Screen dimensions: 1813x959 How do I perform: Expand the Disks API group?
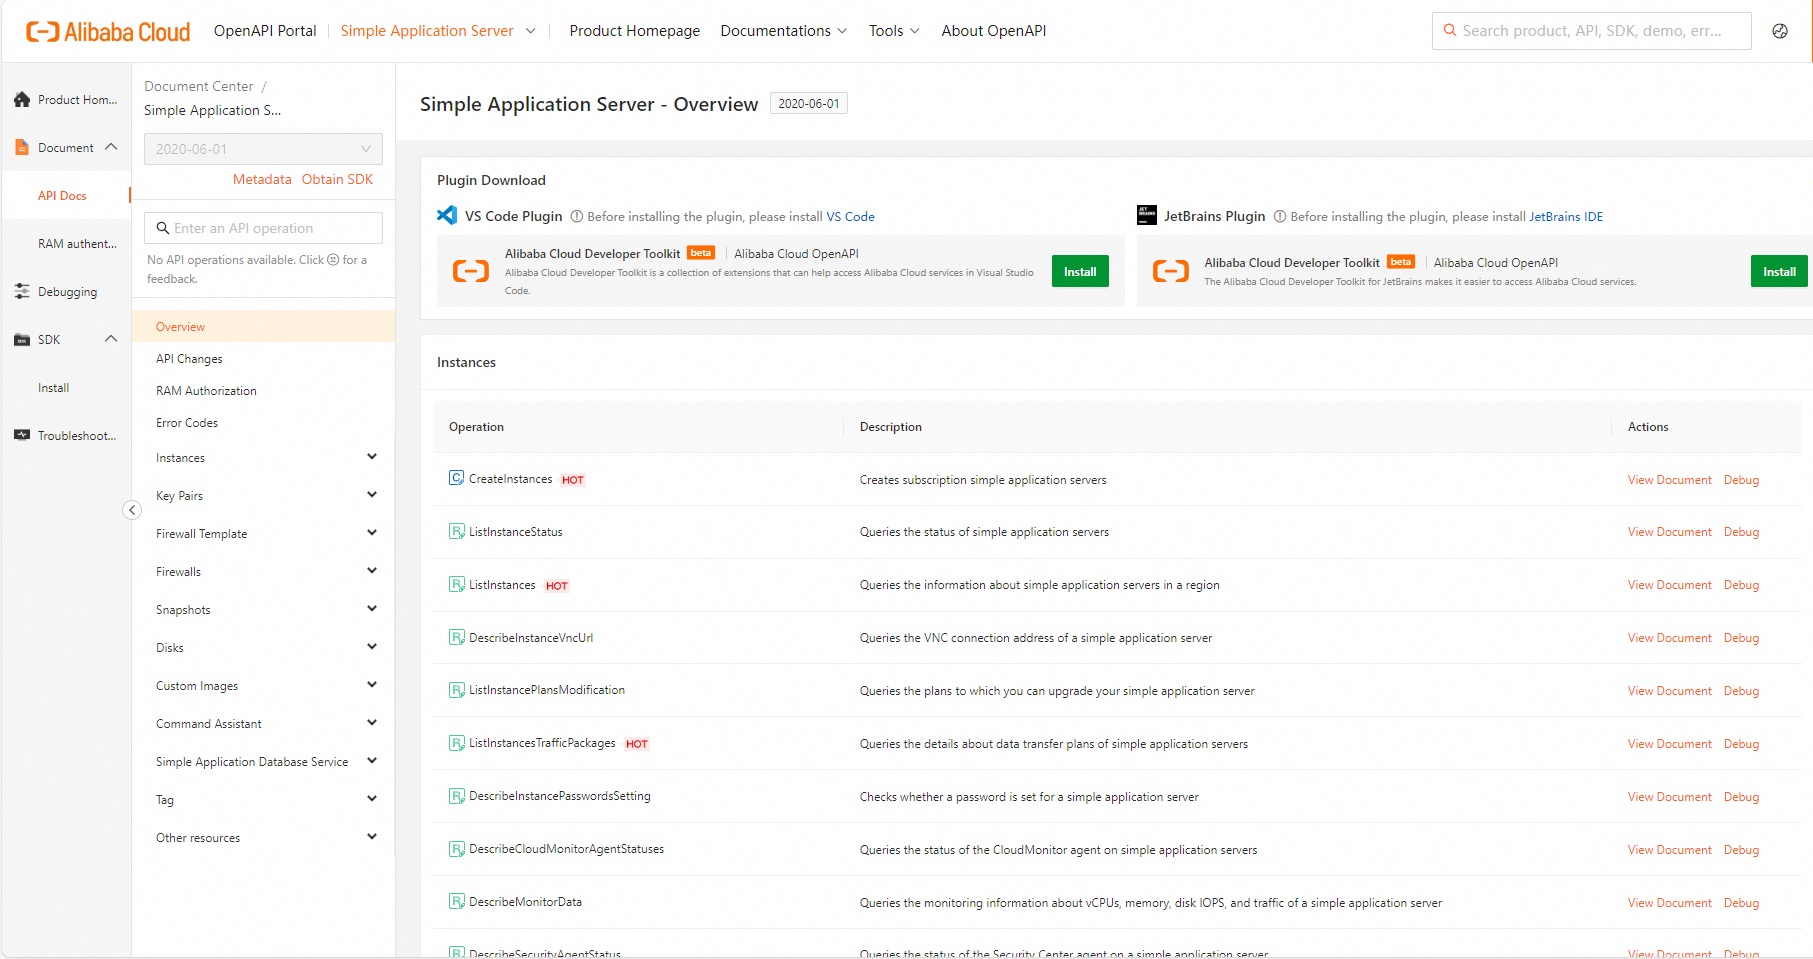[372, 647]
